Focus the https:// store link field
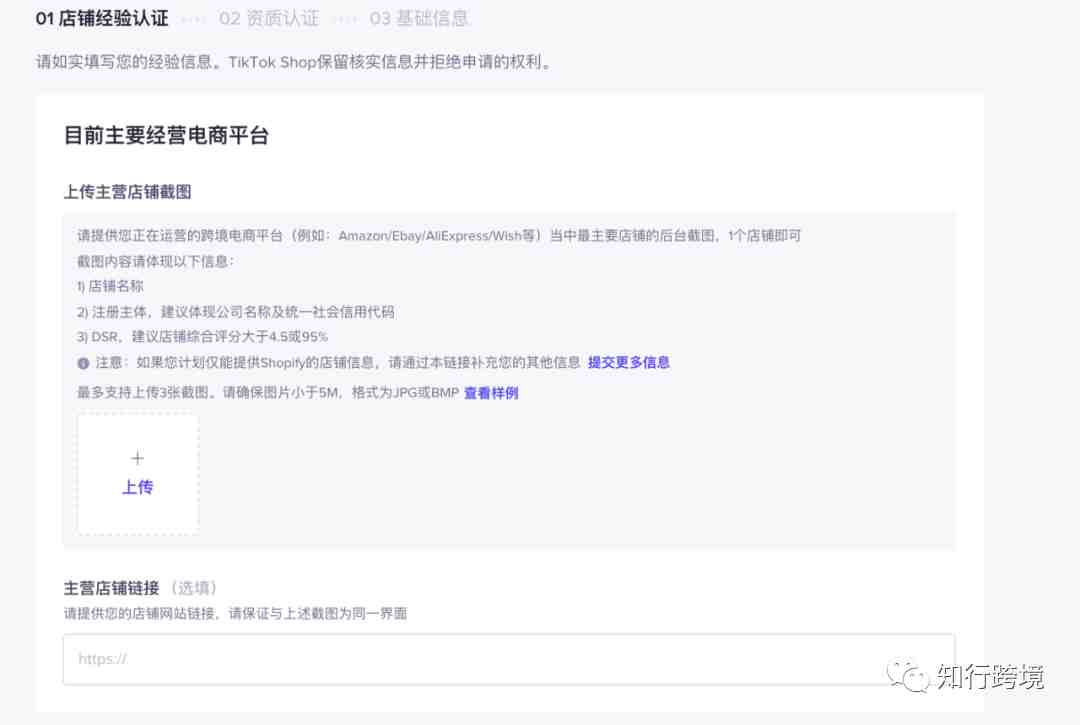The image size is (1080, 725). click(509, 660)
